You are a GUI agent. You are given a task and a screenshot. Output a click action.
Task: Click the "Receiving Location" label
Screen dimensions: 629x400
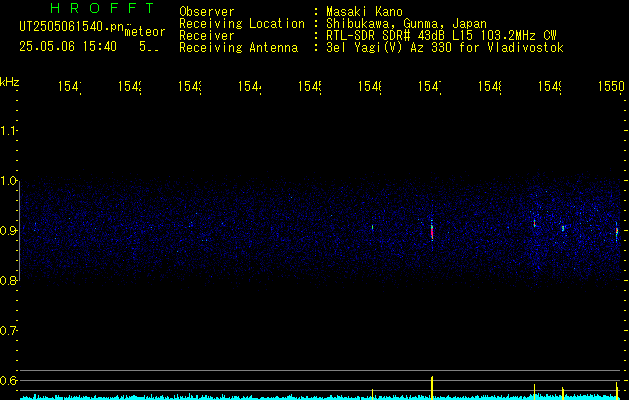(x=242, y=24)
